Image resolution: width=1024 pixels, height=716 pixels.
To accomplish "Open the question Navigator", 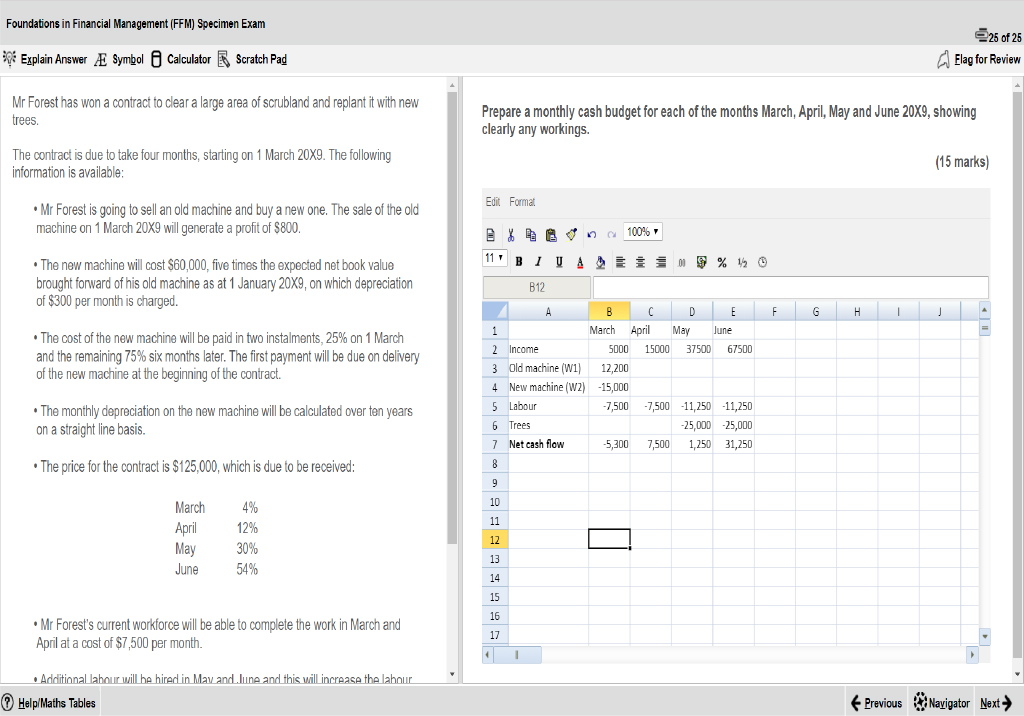I will pos(939,703).
